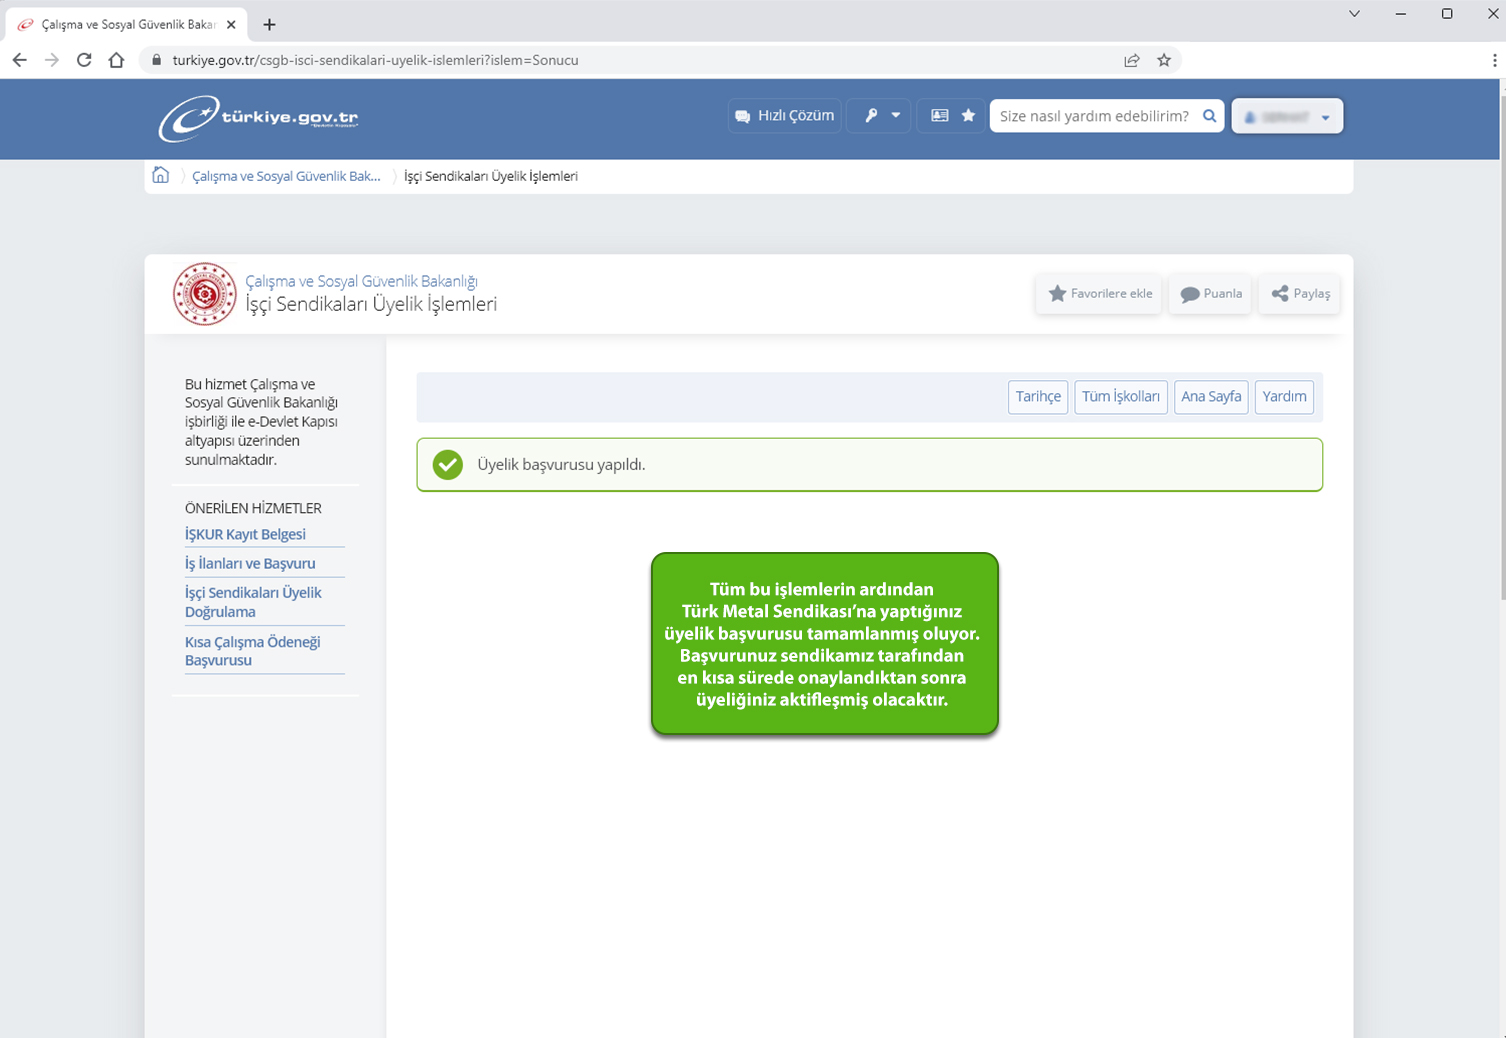Open Kısa Çalışma Ödeneği Başvurusu link
The height and width of the screenshot is (1038, 1506).
click(x=252, y=651)
